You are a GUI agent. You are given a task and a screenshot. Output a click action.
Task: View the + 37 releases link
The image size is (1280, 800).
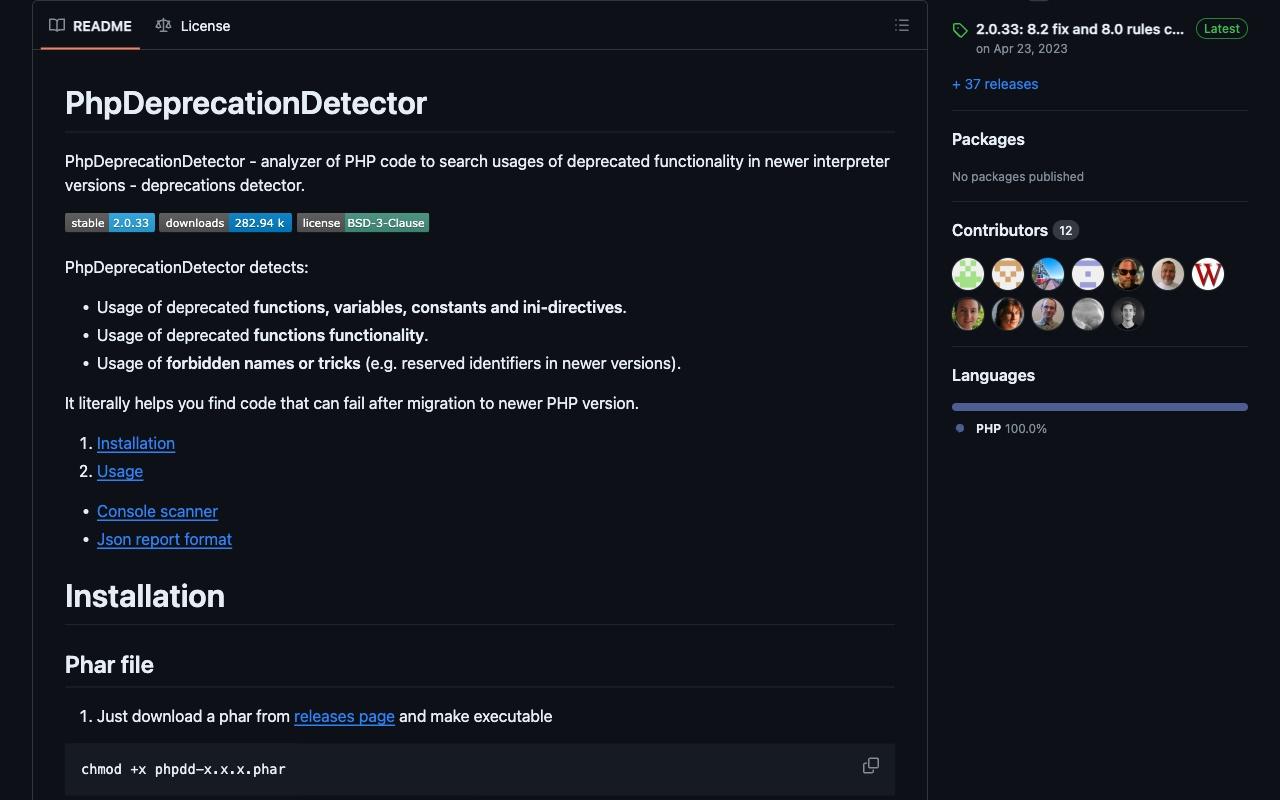point(995,84)
